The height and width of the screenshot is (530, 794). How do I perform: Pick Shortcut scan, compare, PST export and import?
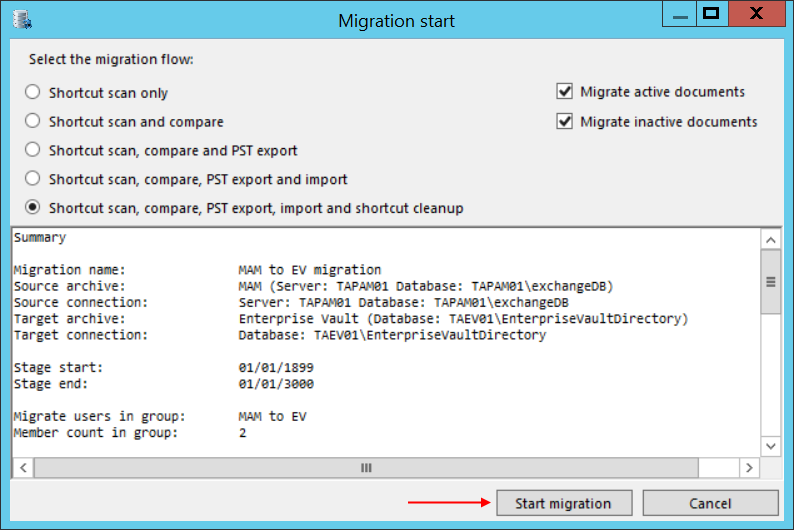33,180
